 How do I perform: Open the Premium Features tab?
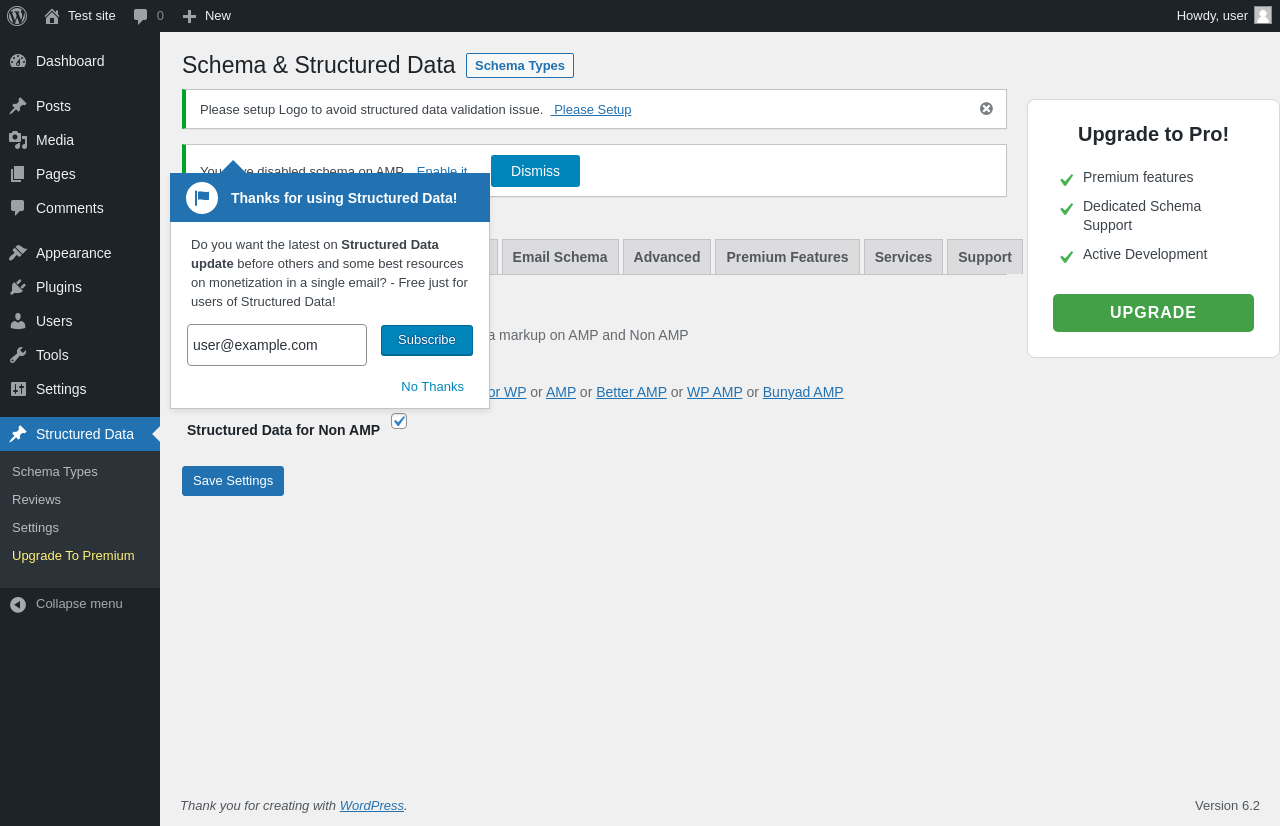tap(787, 257)
